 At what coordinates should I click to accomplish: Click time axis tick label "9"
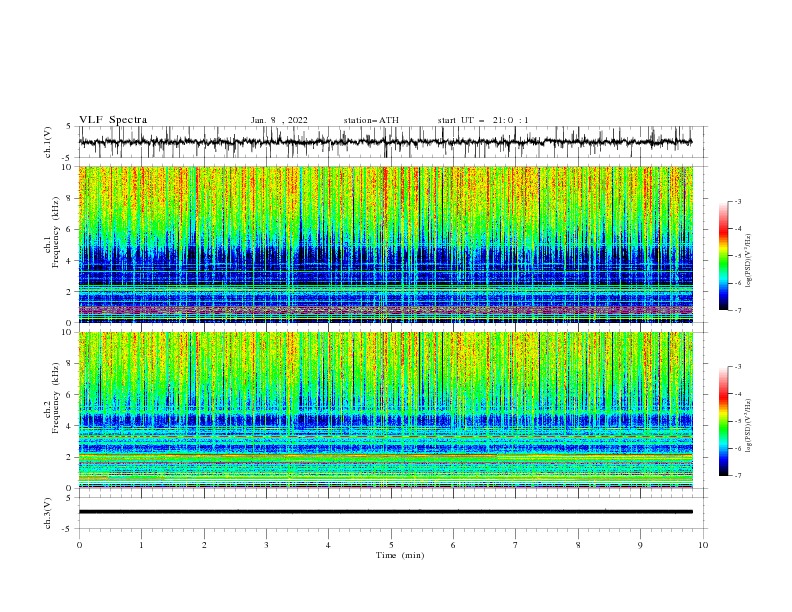point(640,545)
